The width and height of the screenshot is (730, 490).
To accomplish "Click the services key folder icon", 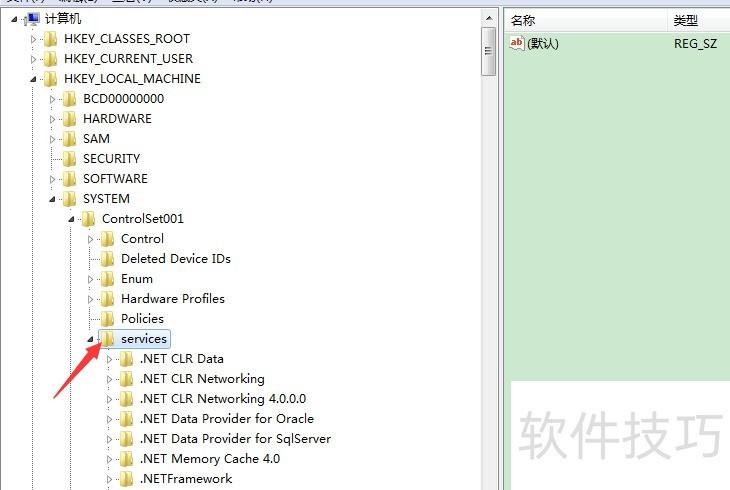I will click(107, 339).
